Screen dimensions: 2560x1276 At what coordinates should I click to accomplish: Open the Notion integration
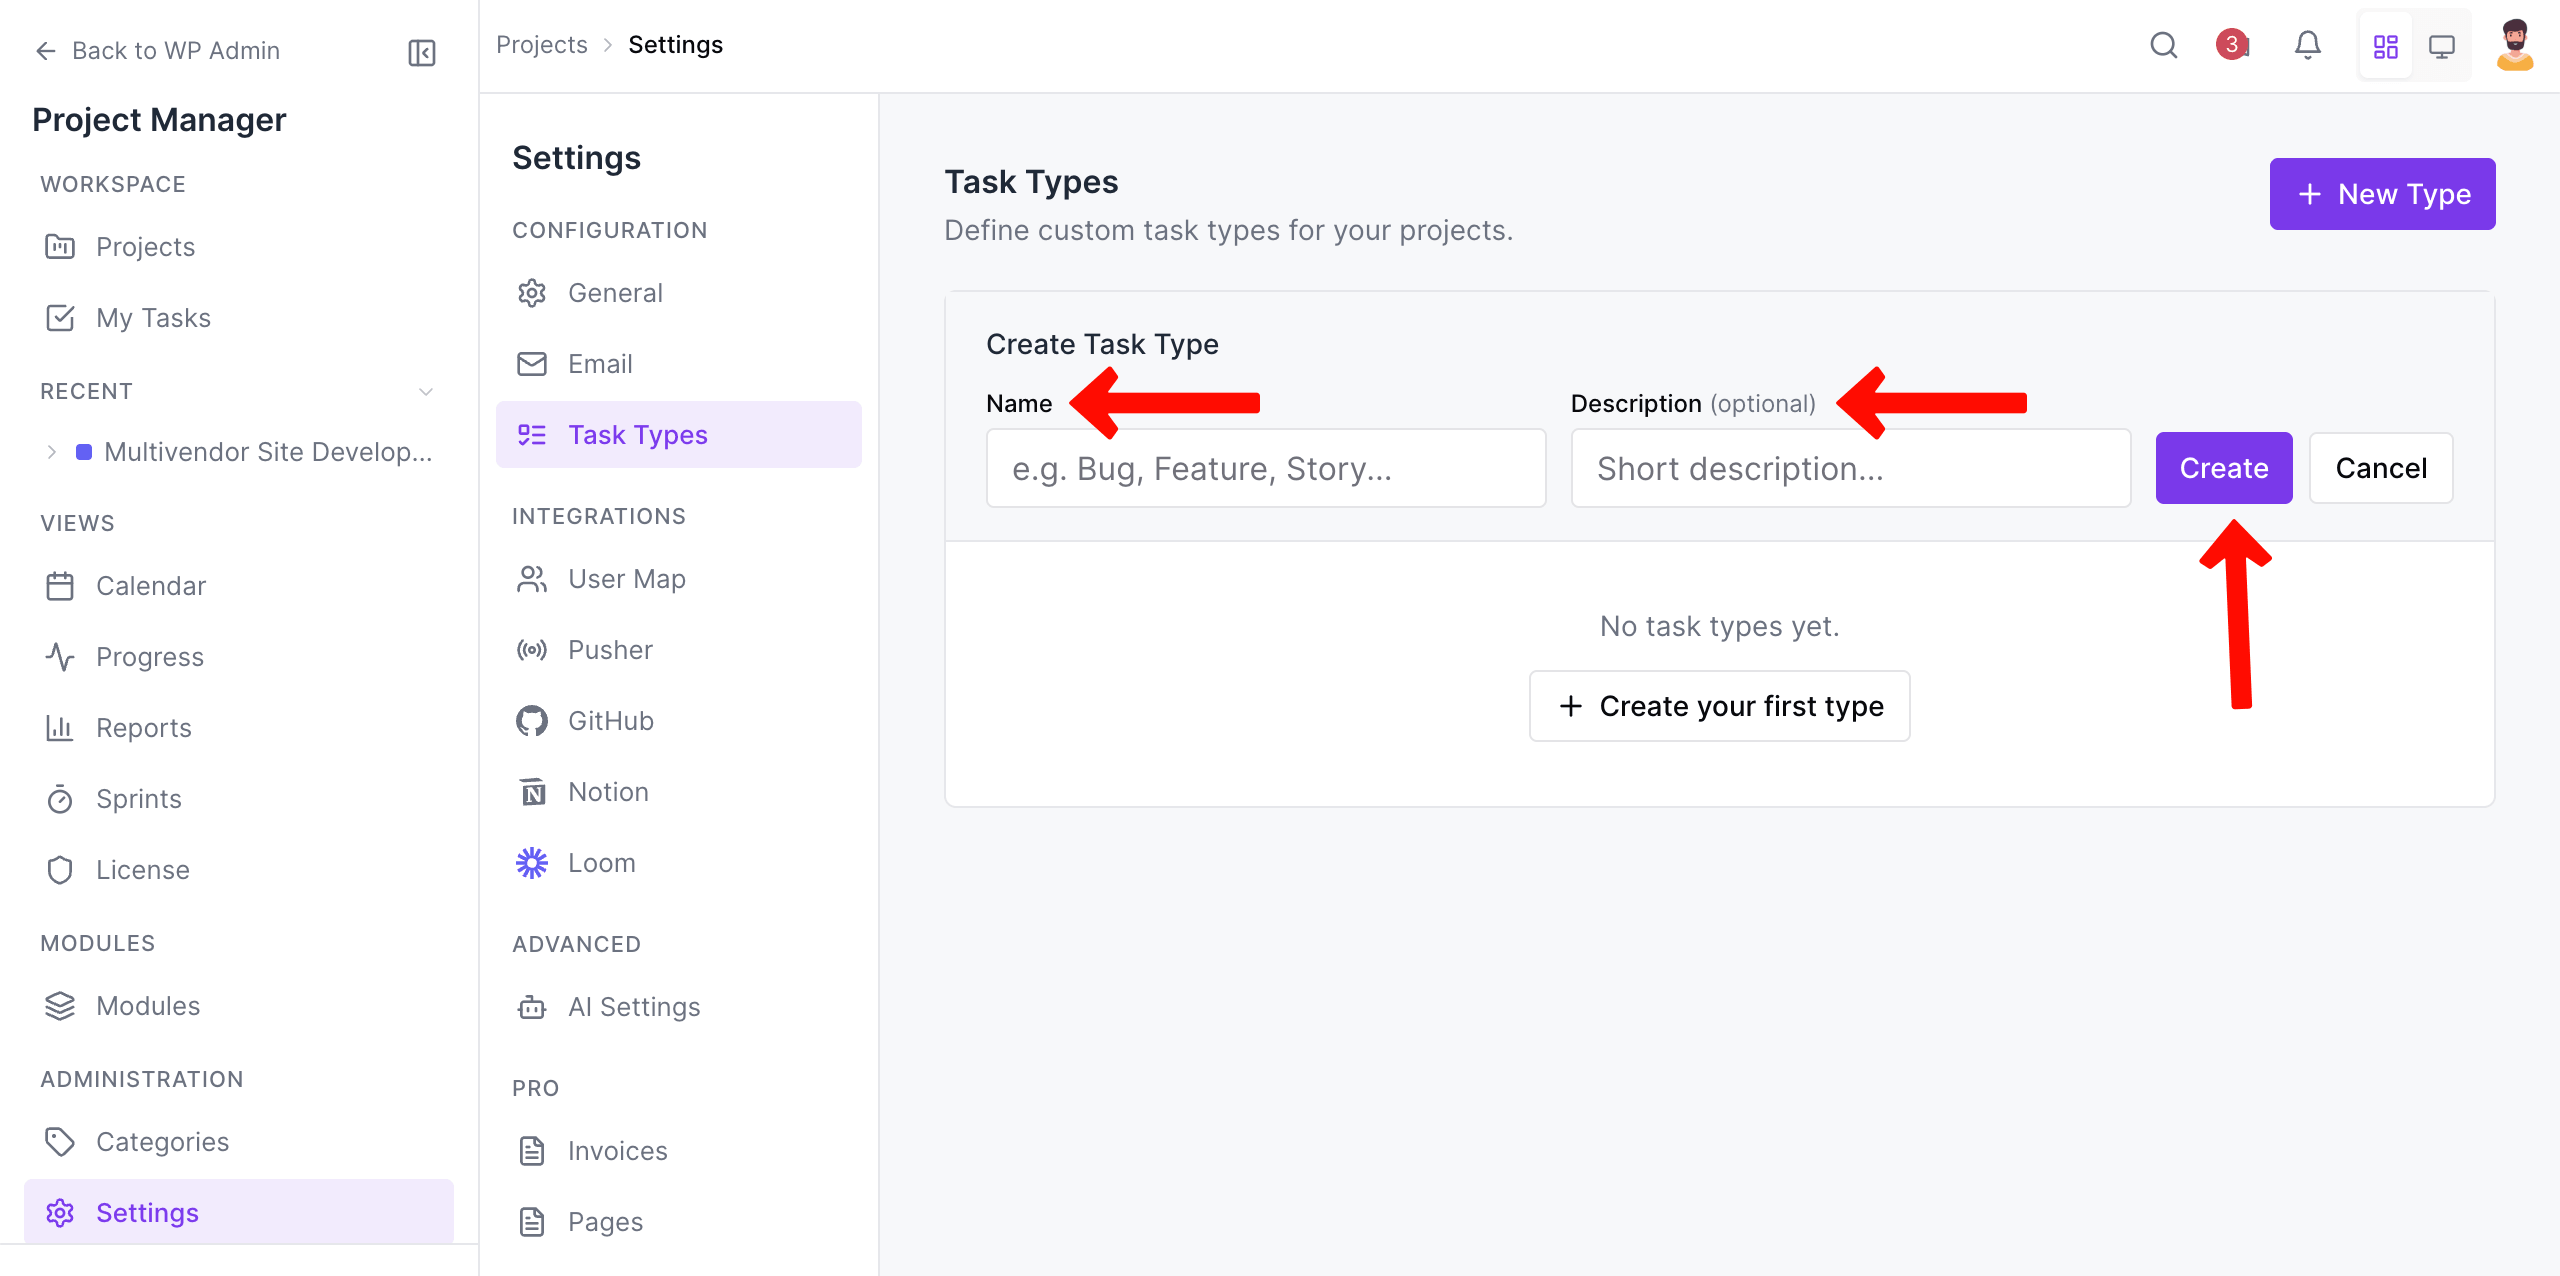[x=607, y=791]
